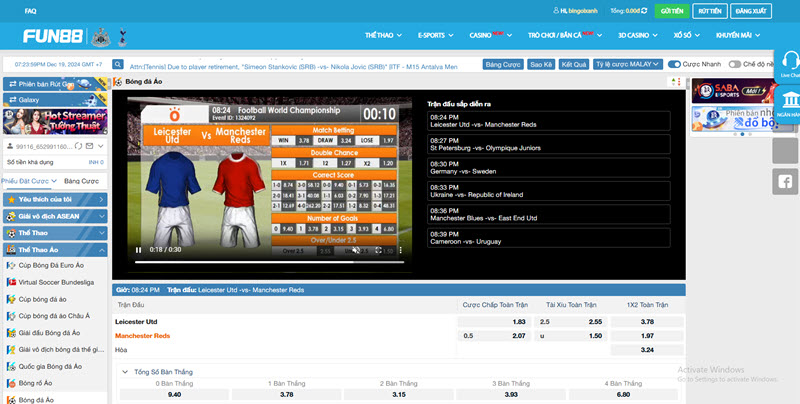Expand the E-SPORTS nav menu
The height and width of the screenshot is (404, 800).
(435, 35)
